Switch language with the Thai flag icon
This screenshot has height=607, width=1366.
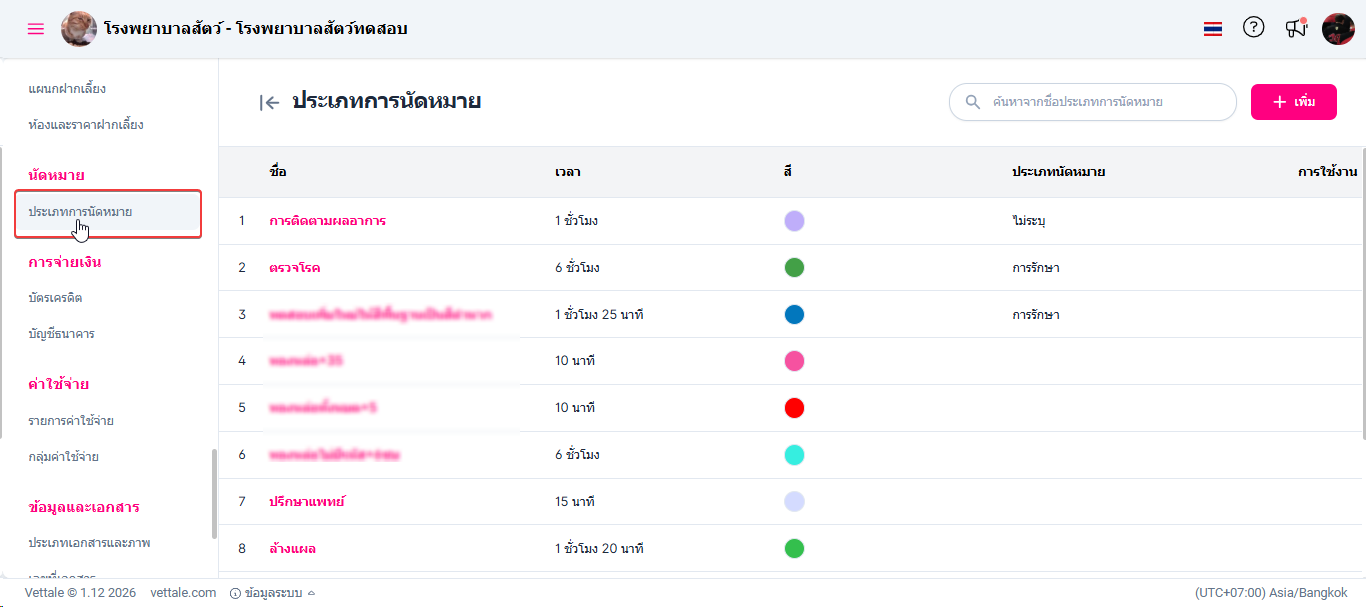tap(1213, 29)
